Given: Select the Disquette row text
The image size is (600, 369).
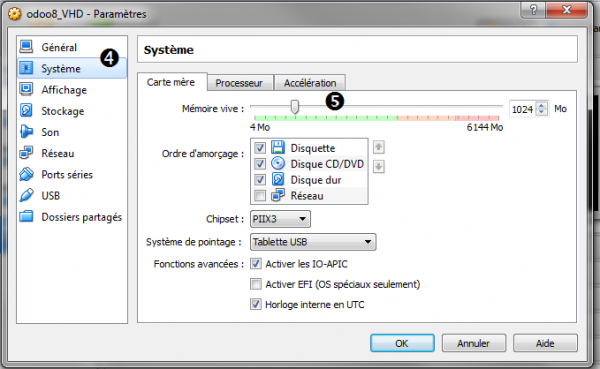Looking at the screenshot, I should pos(313,148).
